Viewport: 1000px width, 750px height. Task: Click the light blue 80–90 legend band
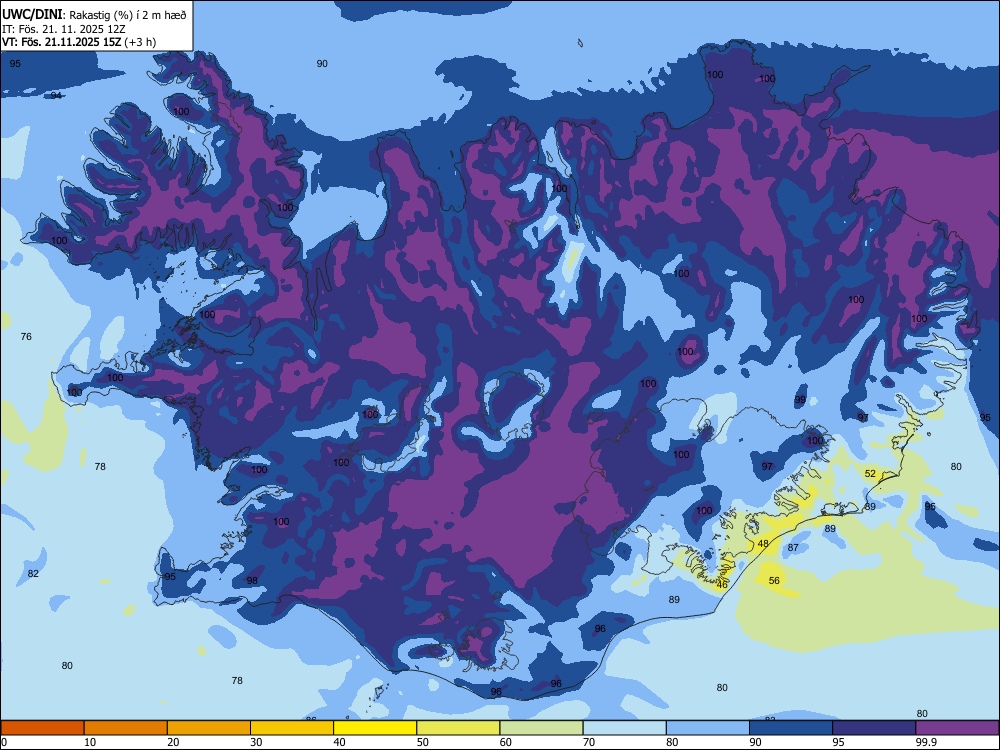tap(708, 728)
